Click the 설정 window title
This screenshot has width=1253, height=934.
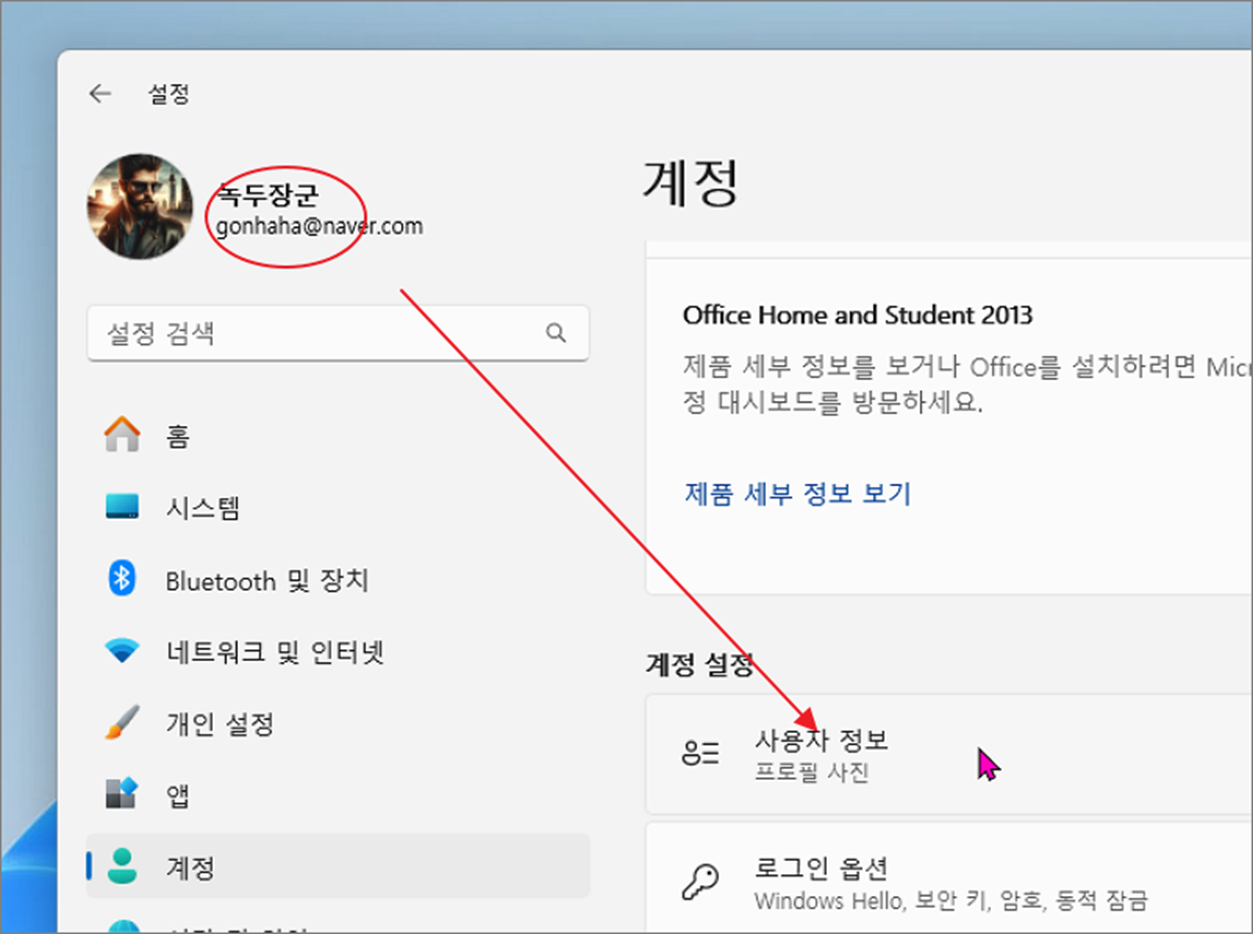[x=169, y=94]
